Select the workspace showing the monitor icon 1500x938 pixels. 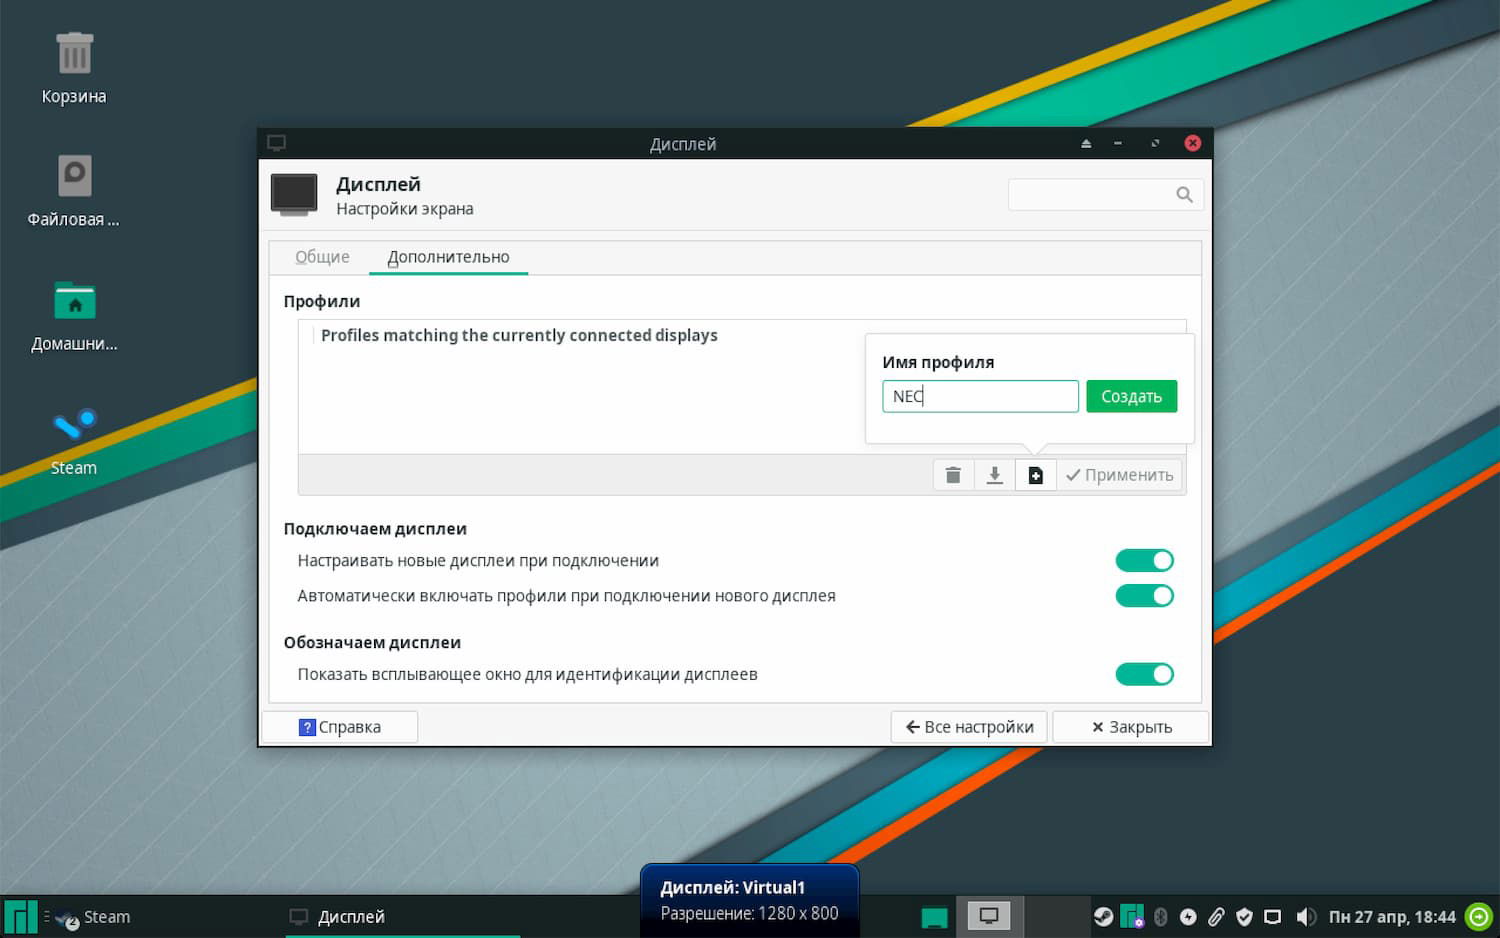(989, 917)
